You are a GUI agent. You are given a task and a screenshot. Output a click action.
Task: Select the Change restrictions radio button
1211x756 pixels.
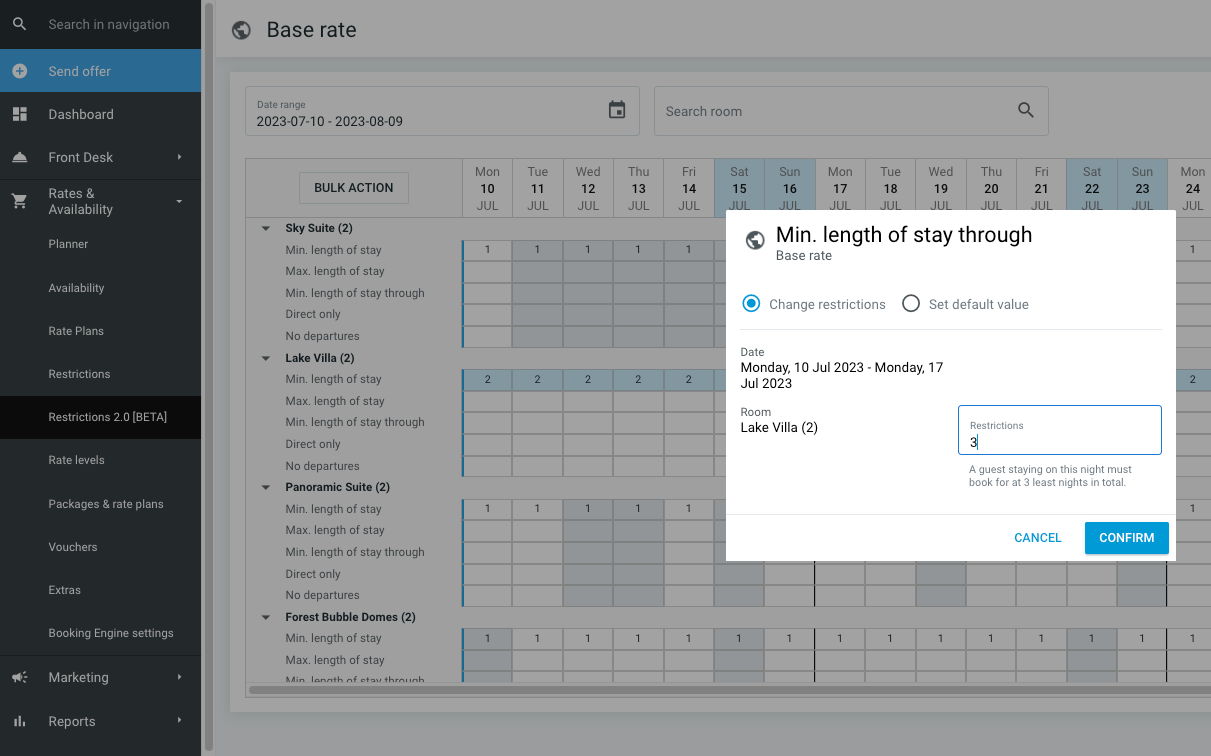pos(752,304)
